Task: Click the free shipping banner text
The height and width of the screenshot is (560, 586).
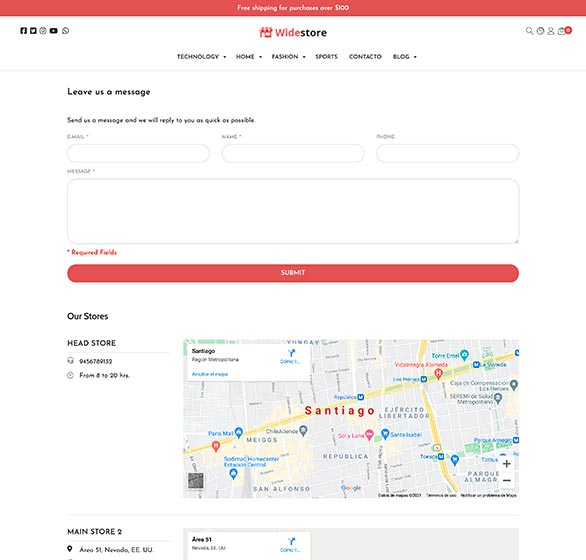Action: pos(293,7)
